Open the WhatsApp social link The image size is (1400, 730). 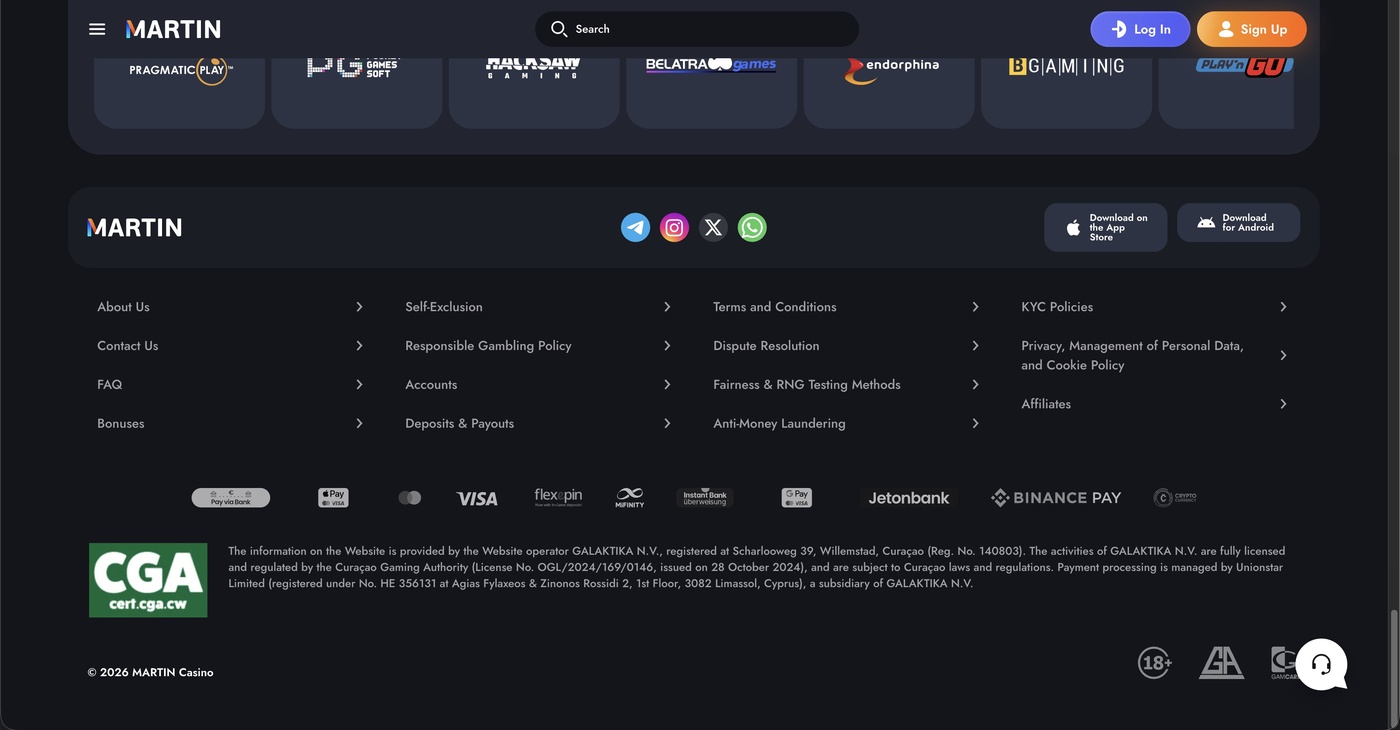[x=752, y=227]
